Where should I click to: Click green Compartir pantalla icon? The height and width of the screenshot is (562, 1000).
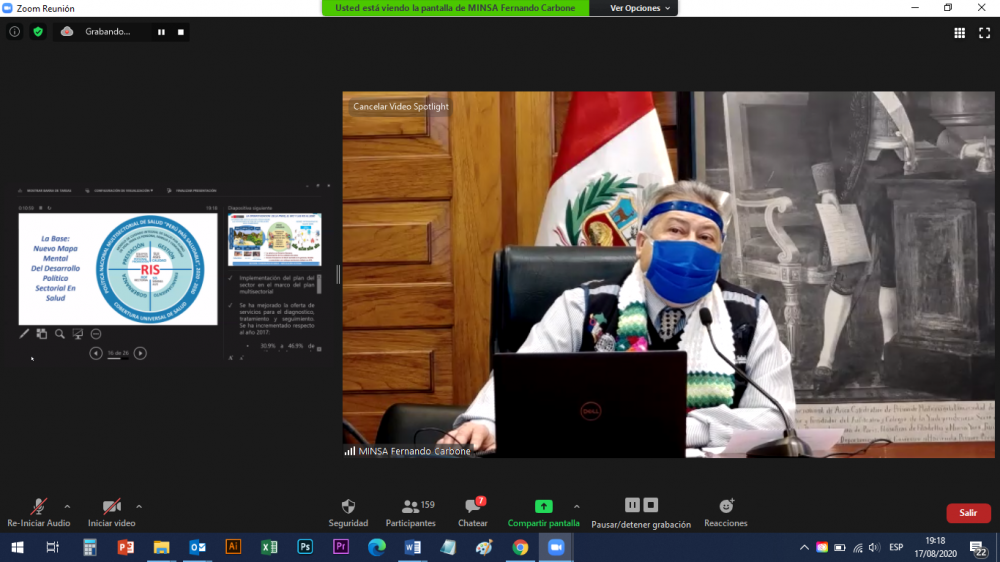pos(543,507)
